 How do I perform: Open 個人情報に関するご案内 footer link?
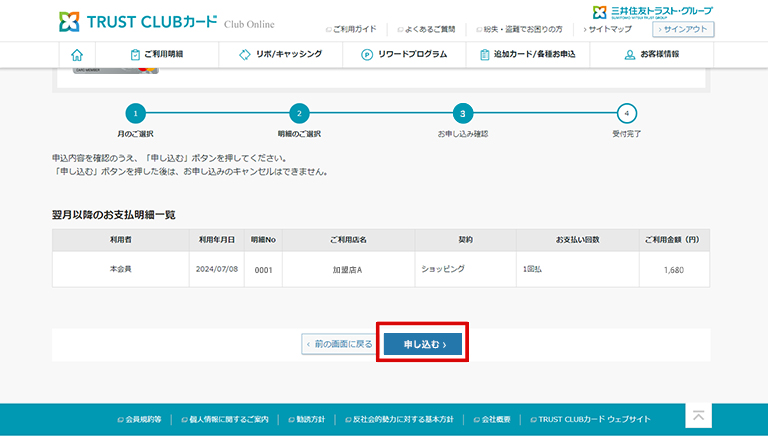click(225, 419)
